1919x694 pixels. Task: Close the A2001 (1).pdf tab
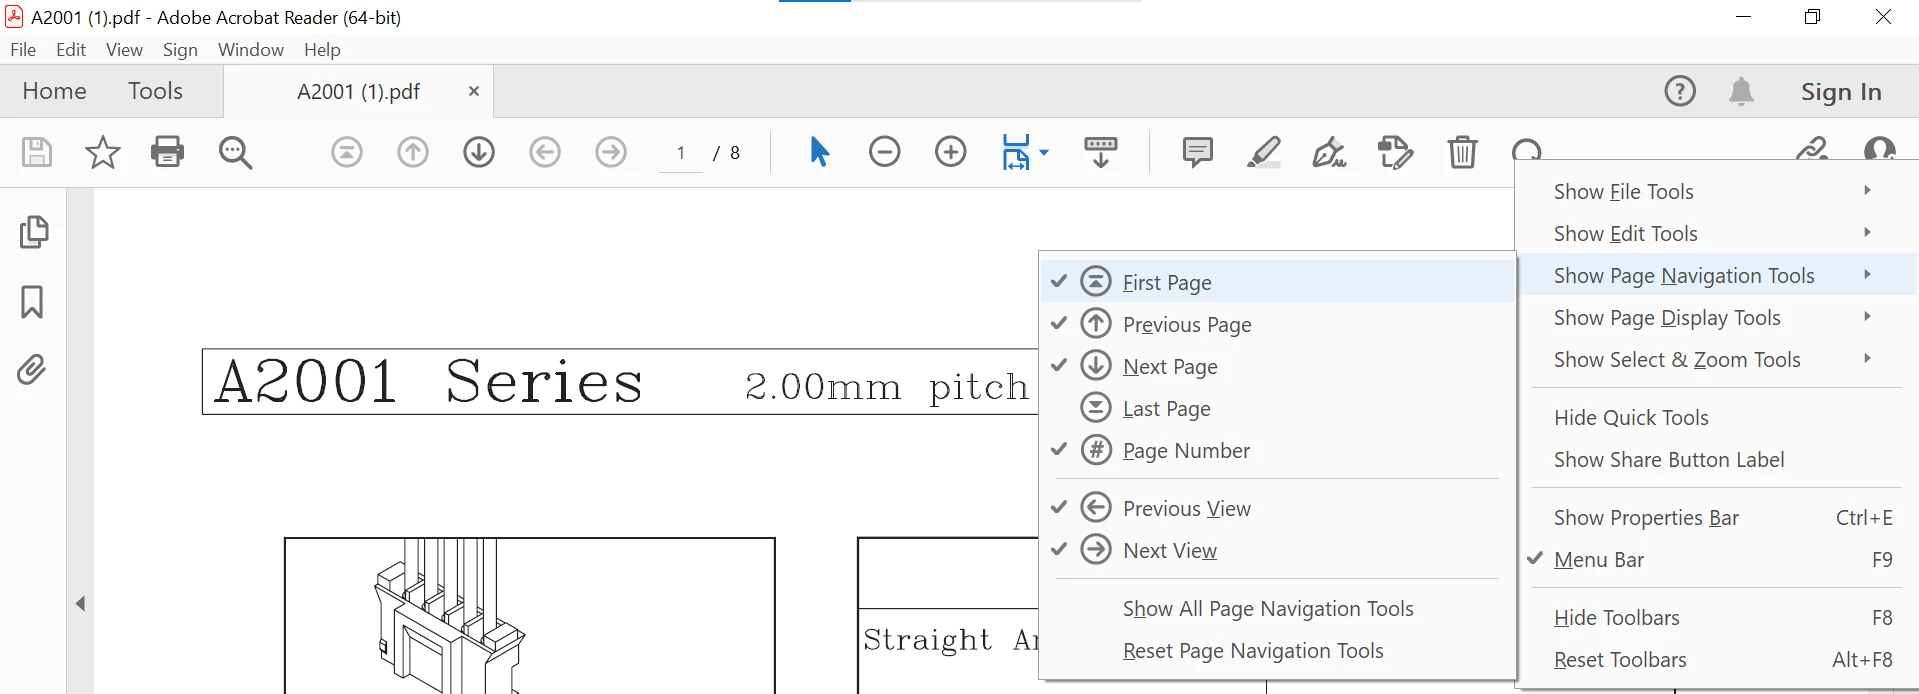coord(474,91)
